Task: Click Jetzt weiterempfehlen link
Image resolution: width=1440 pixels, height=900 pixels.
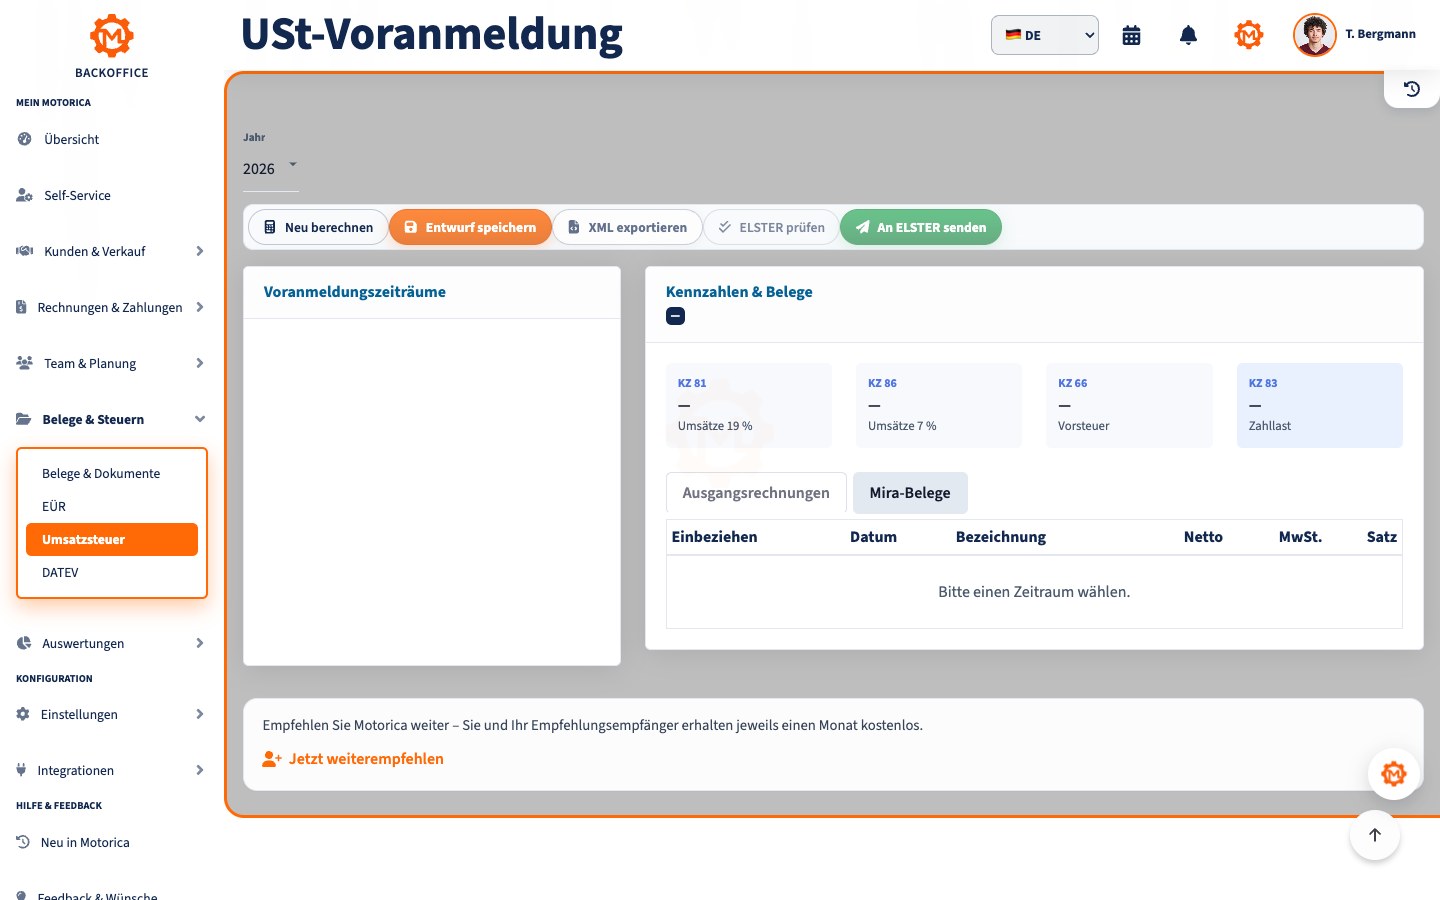Action: [366, 759]
